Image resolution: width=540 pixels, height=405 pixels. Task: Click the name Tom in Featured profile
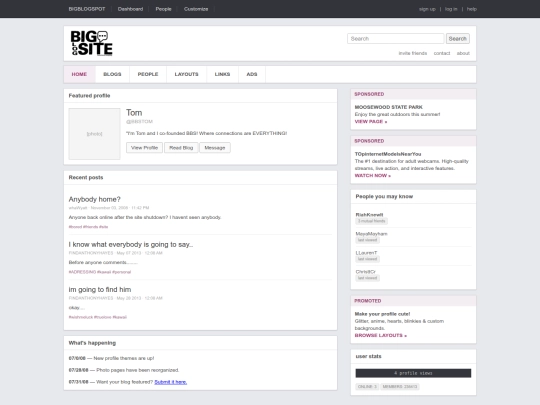(134, 113)
